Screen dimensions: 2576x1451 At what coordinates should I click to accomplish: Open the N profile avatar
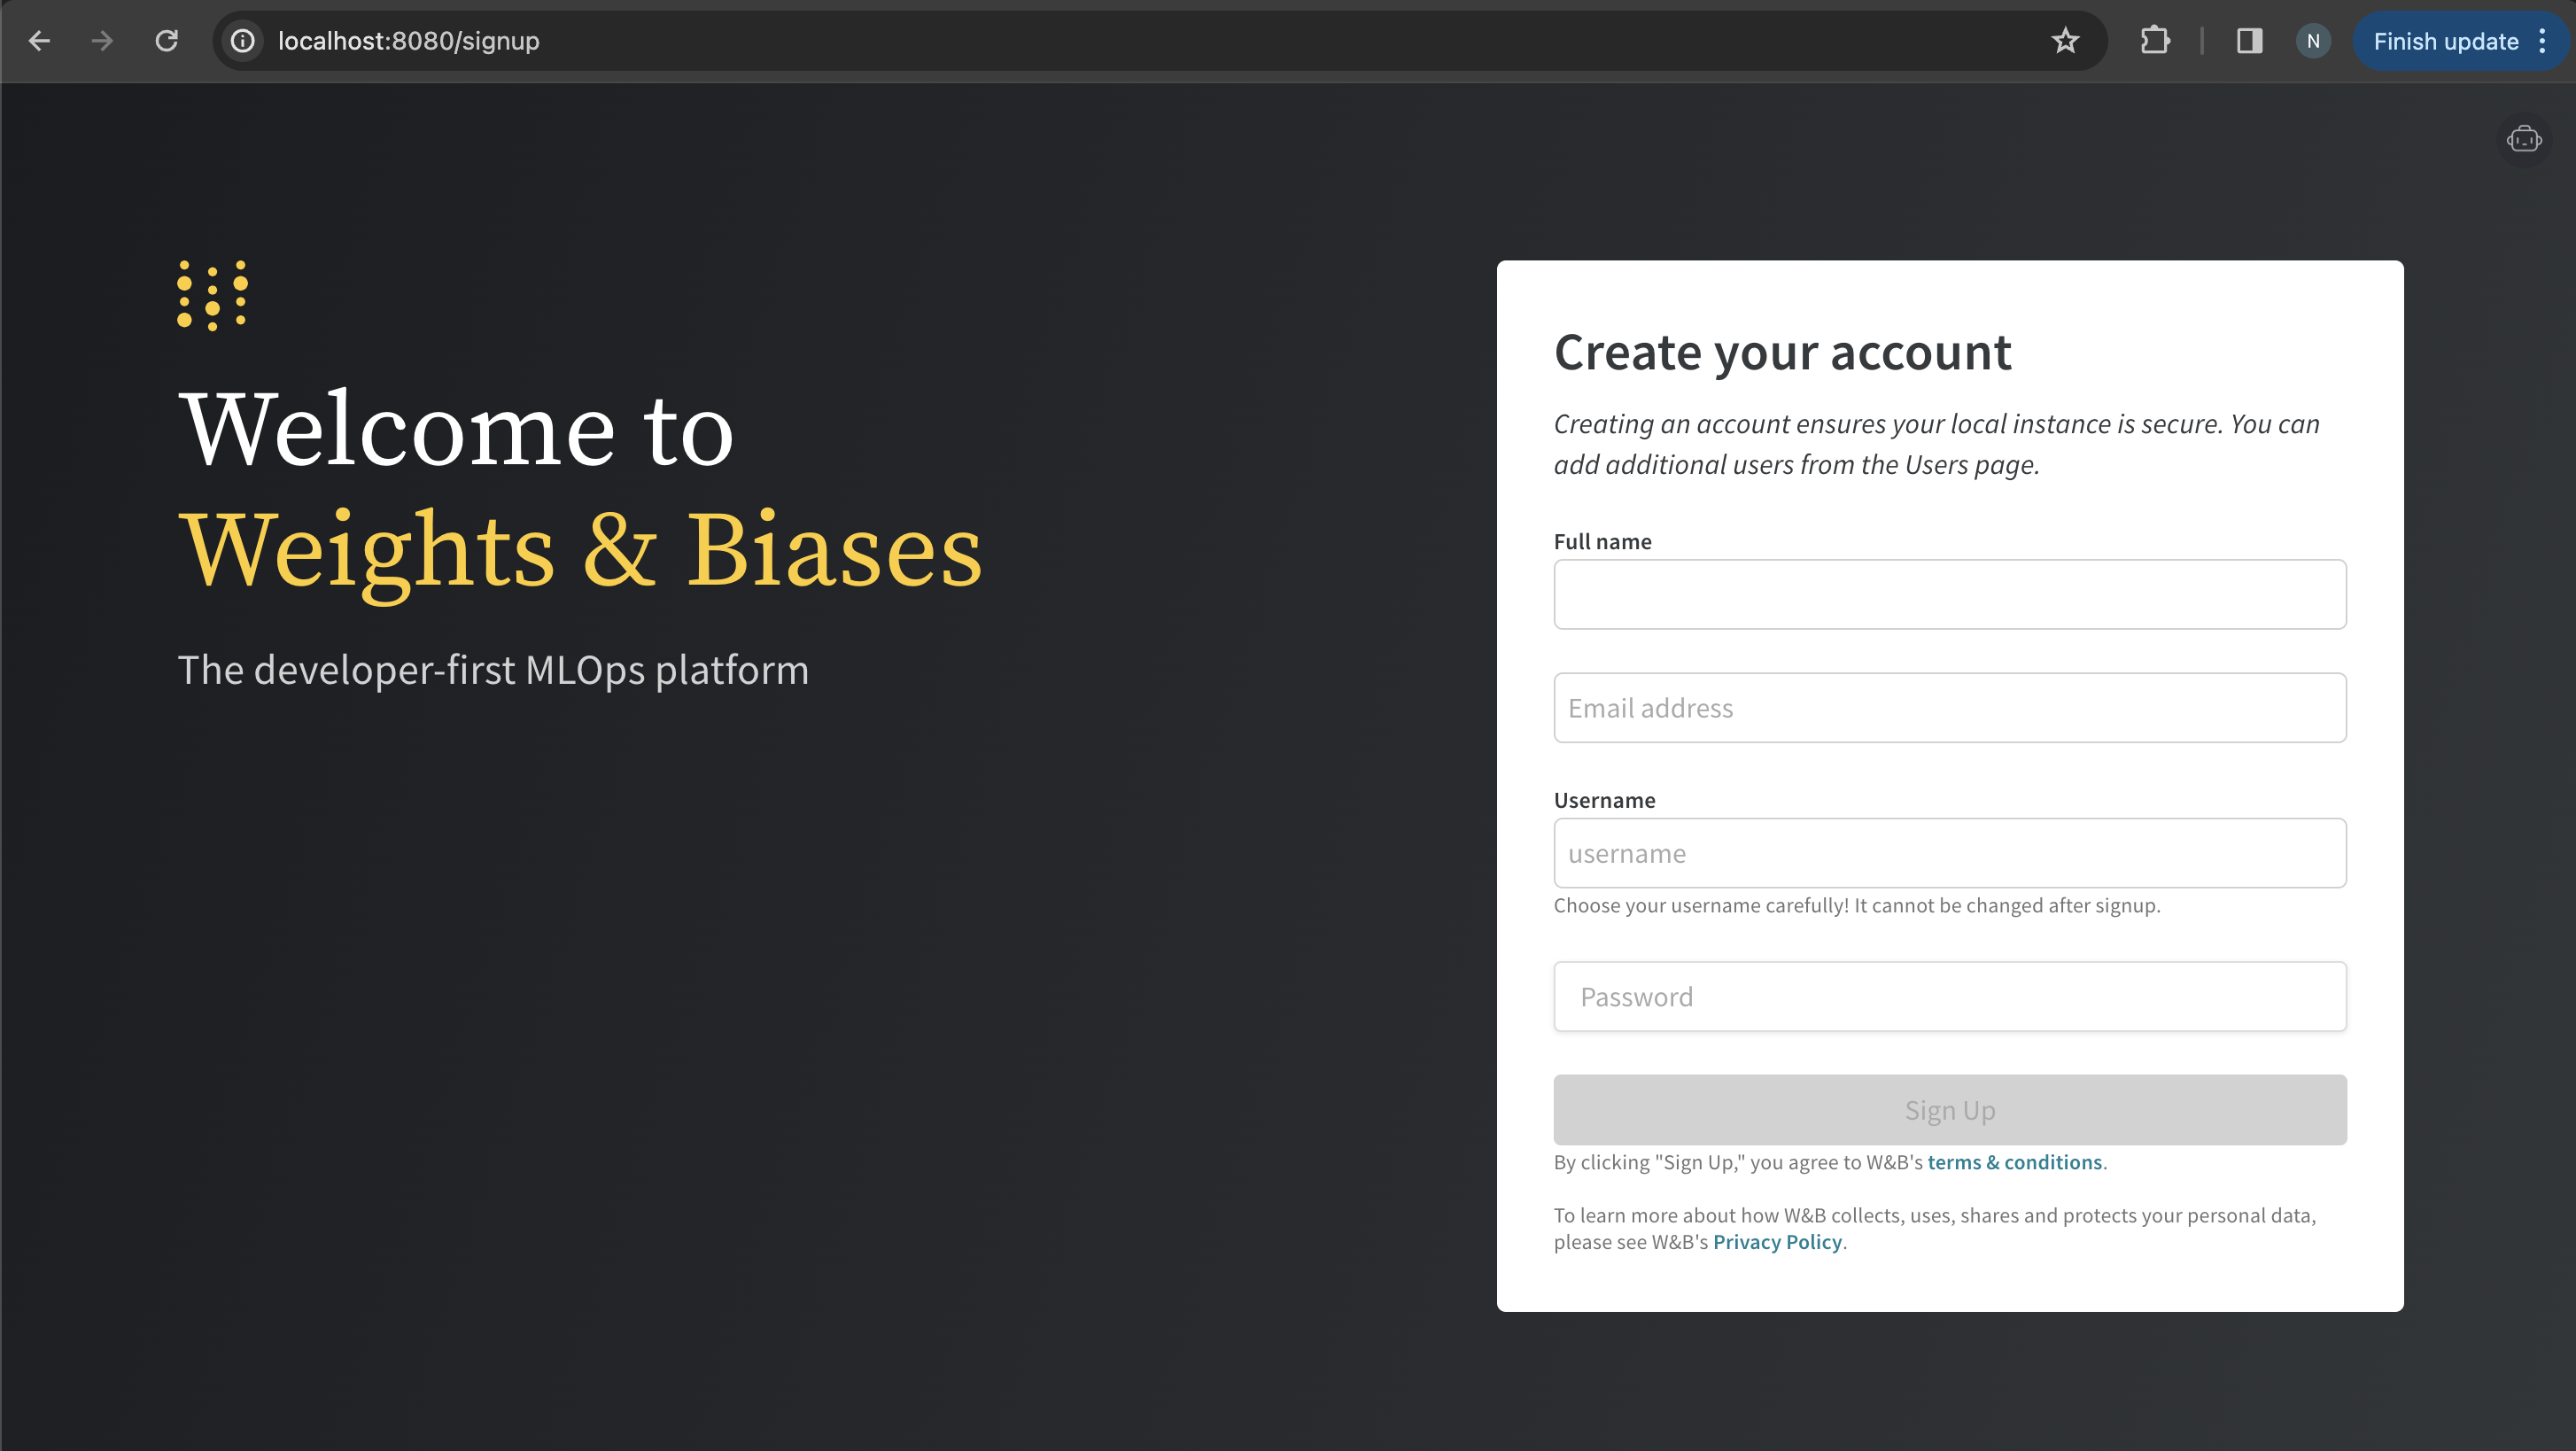[2313, 41]
